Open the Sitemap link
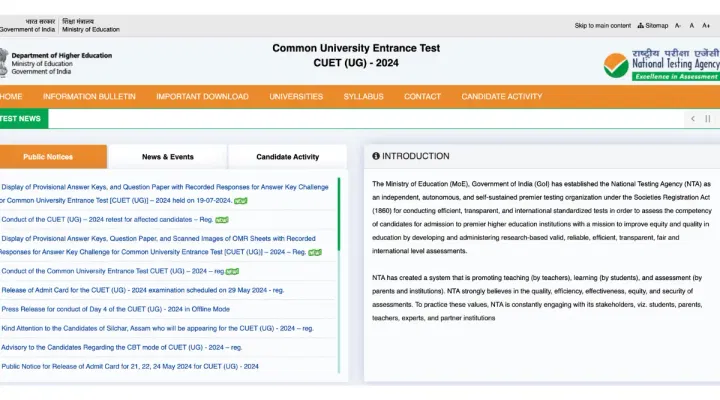Screen dimensions: 720x400 click(x=652, y=26)
